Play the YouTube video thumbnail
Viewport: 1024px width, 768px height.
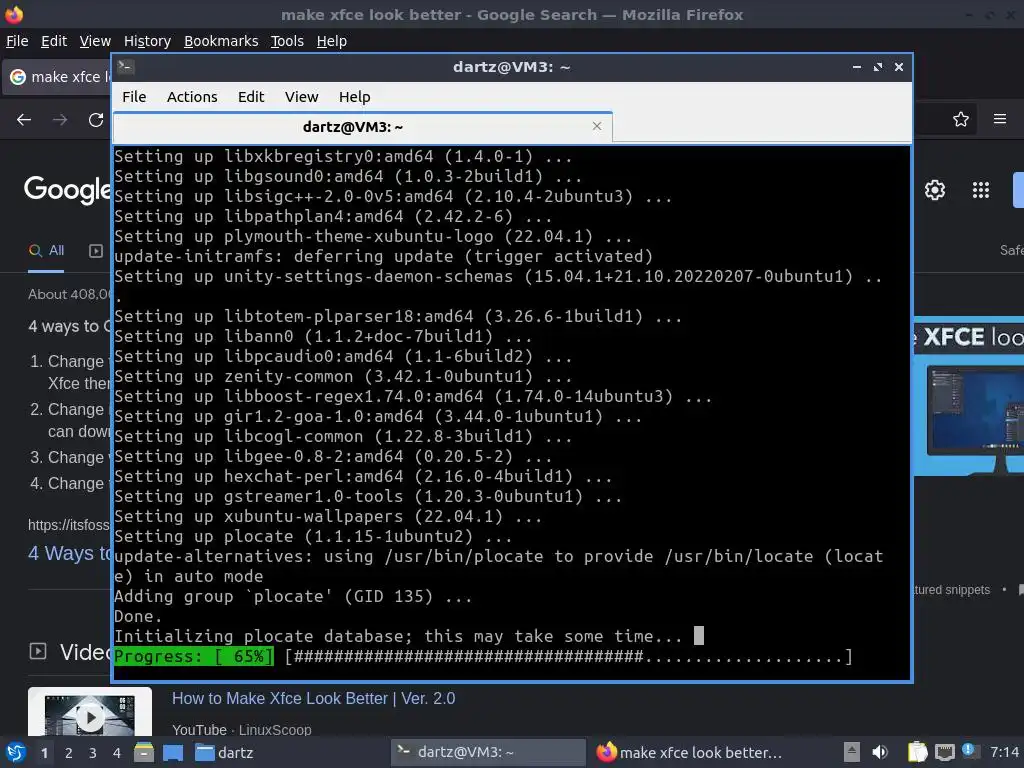pos(90,717)
